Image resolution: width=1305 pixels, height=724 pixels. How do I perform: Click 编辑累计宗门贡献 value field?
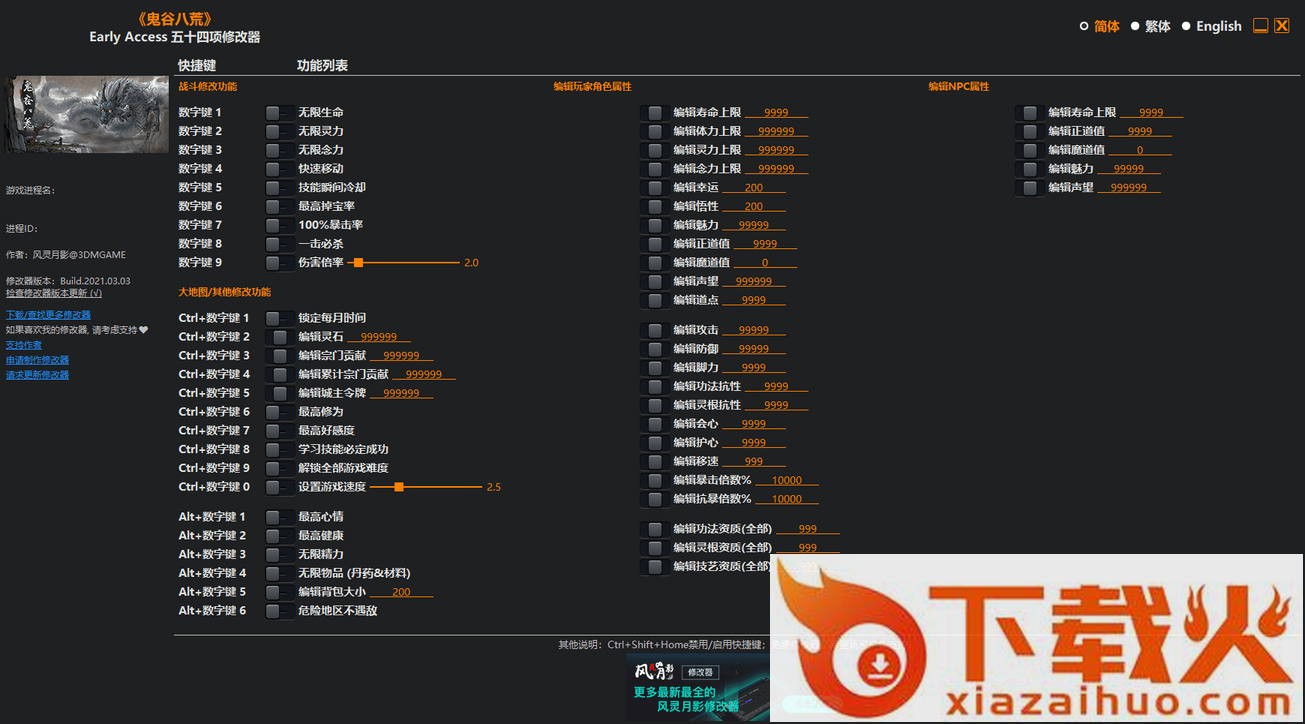424,375
